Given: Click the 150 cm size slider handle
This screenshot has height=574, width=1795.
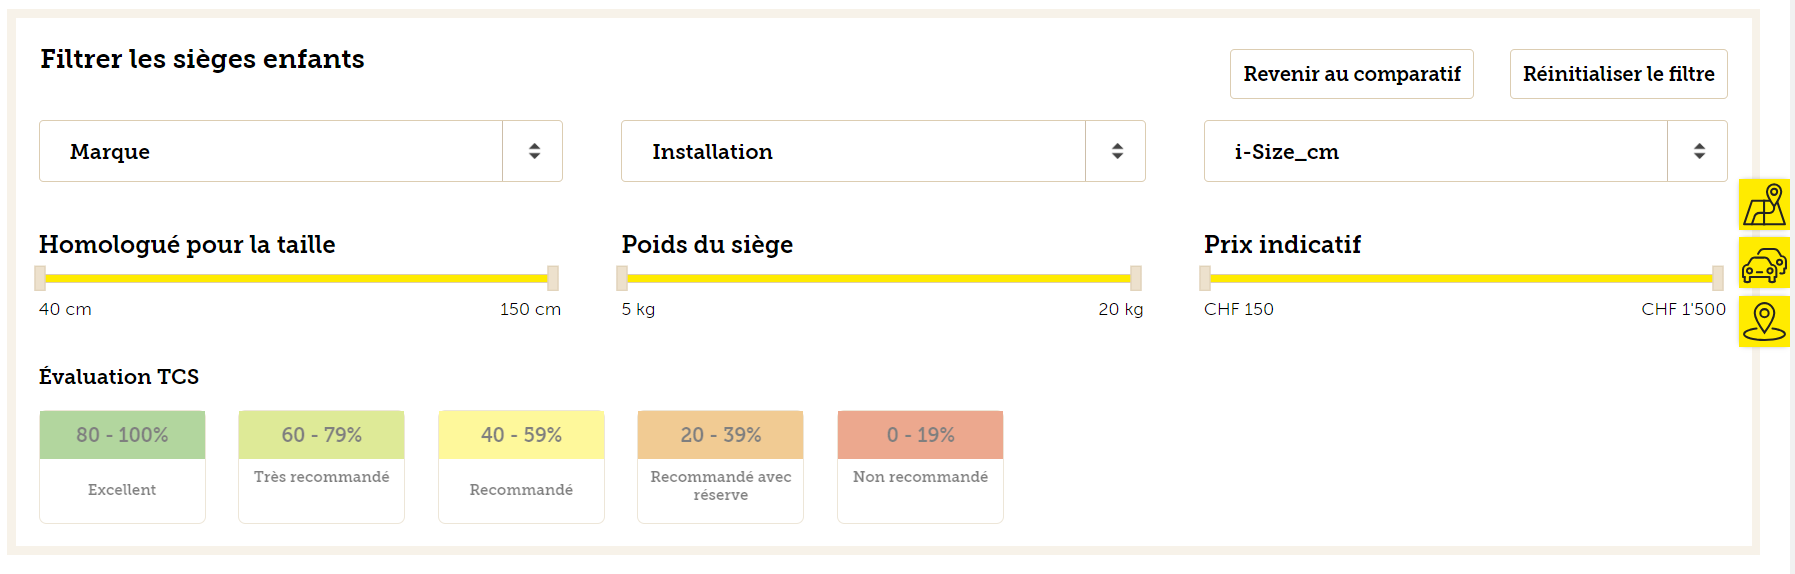Looking at the screenshot, I should click(553, 278).
